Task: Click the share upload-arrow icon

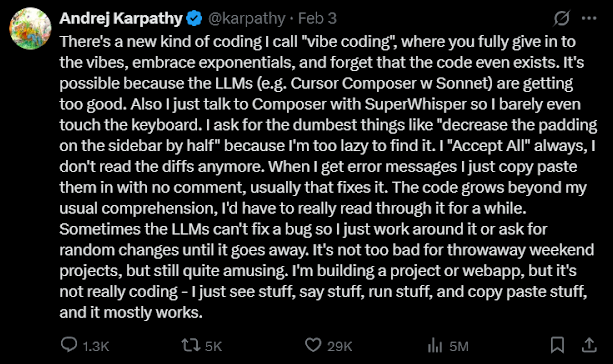Action: (589, 345)
